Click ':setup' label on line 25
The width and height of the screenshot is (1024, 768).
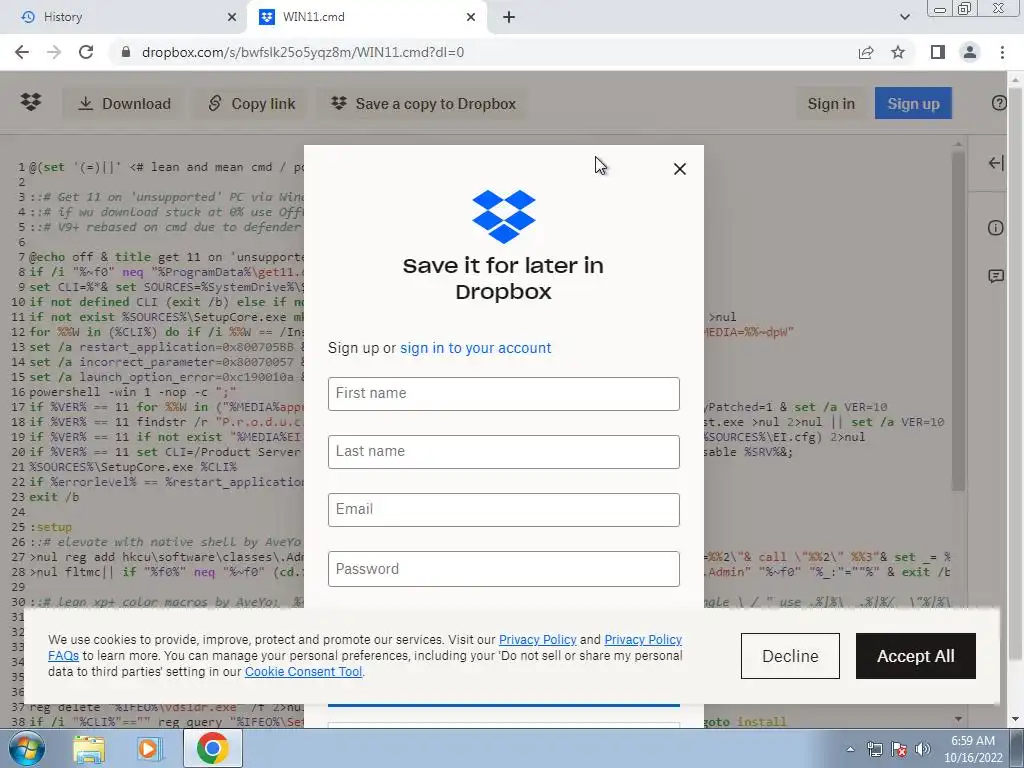coord(50,527)
